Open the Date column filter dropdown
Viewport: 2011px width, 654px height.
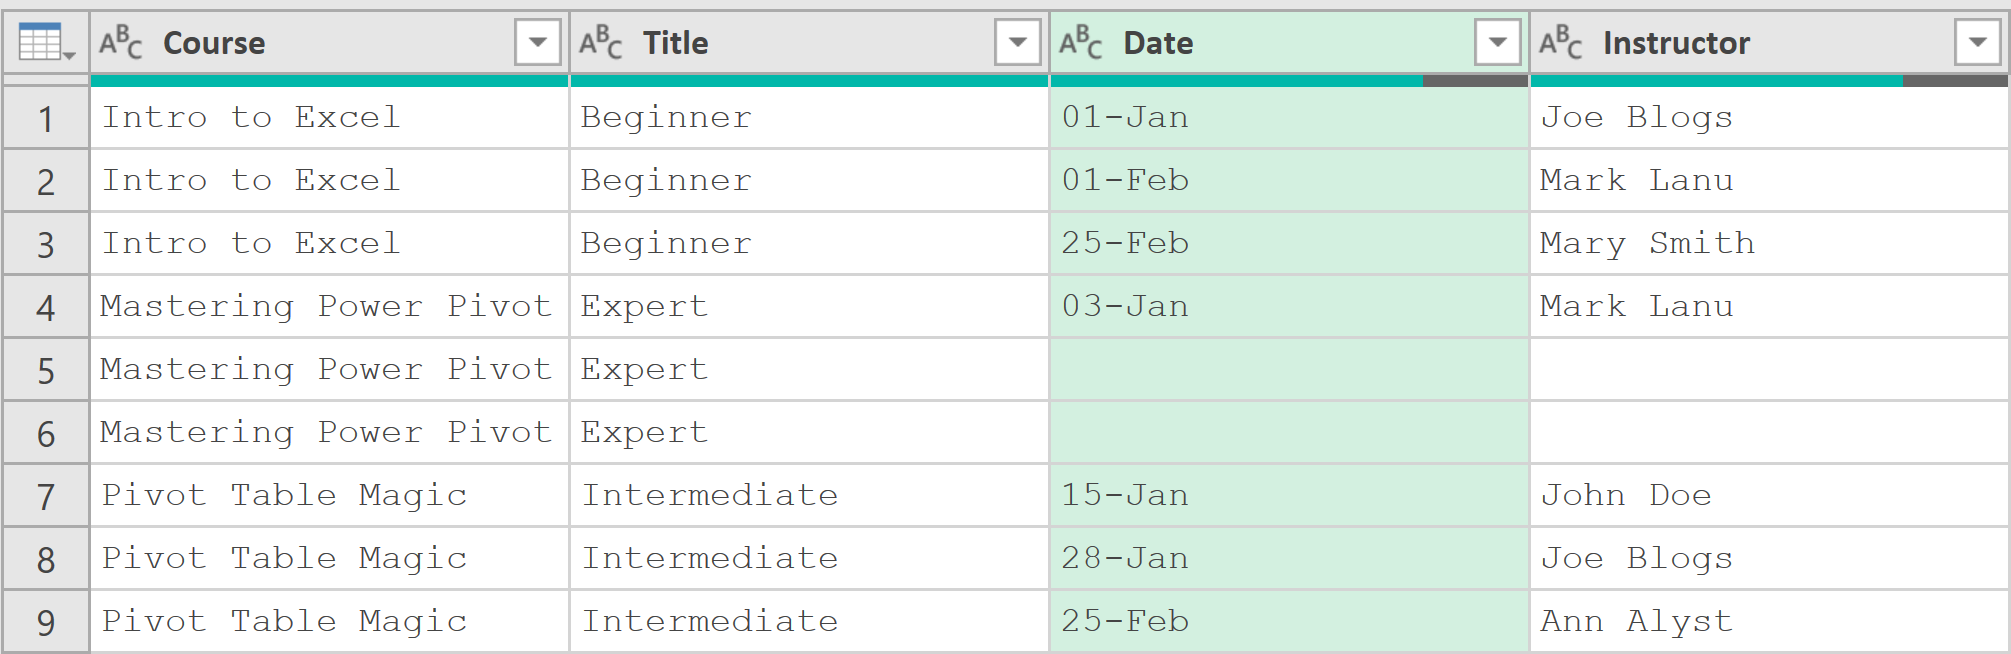point(1498,42)
